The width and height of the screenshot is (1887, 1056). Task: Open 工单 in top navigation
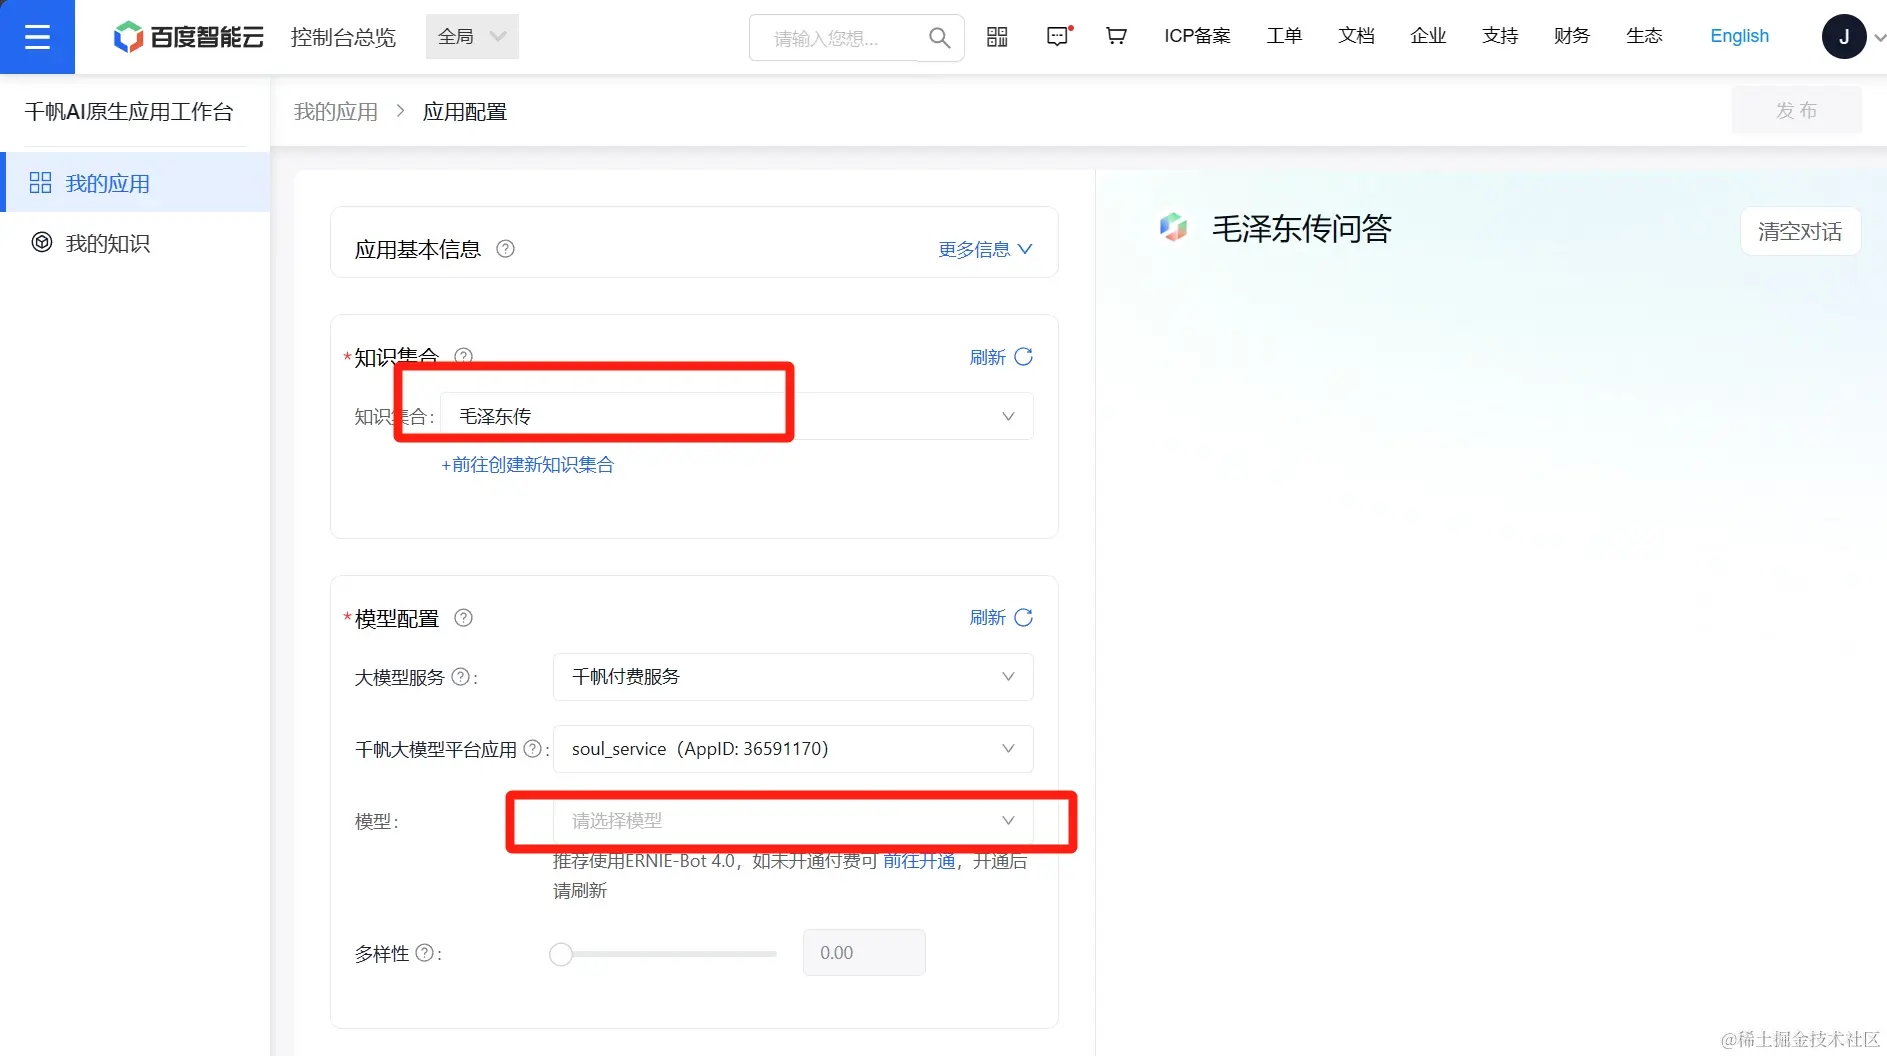(x=1284, y=36)
